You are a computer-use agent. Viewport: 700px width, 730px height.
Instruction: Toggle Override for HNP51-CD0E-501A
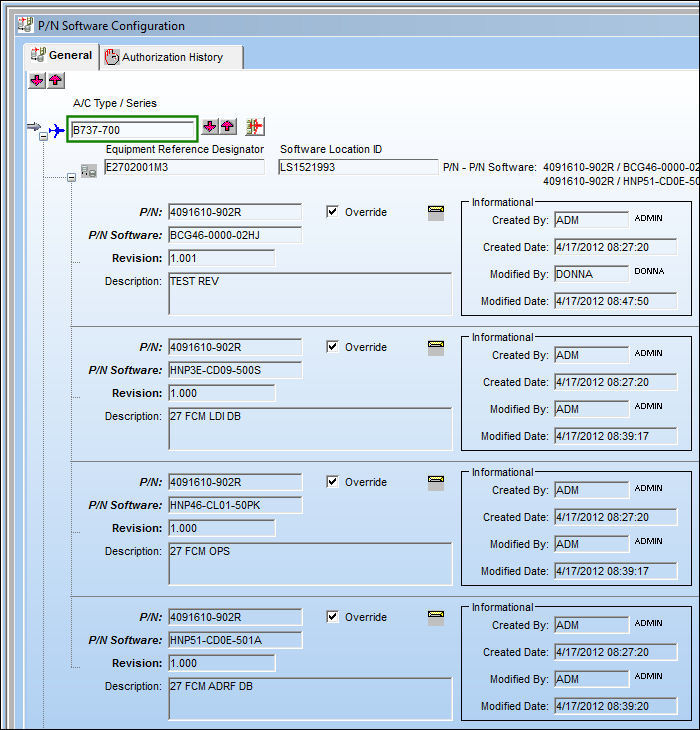pos(332,617)
